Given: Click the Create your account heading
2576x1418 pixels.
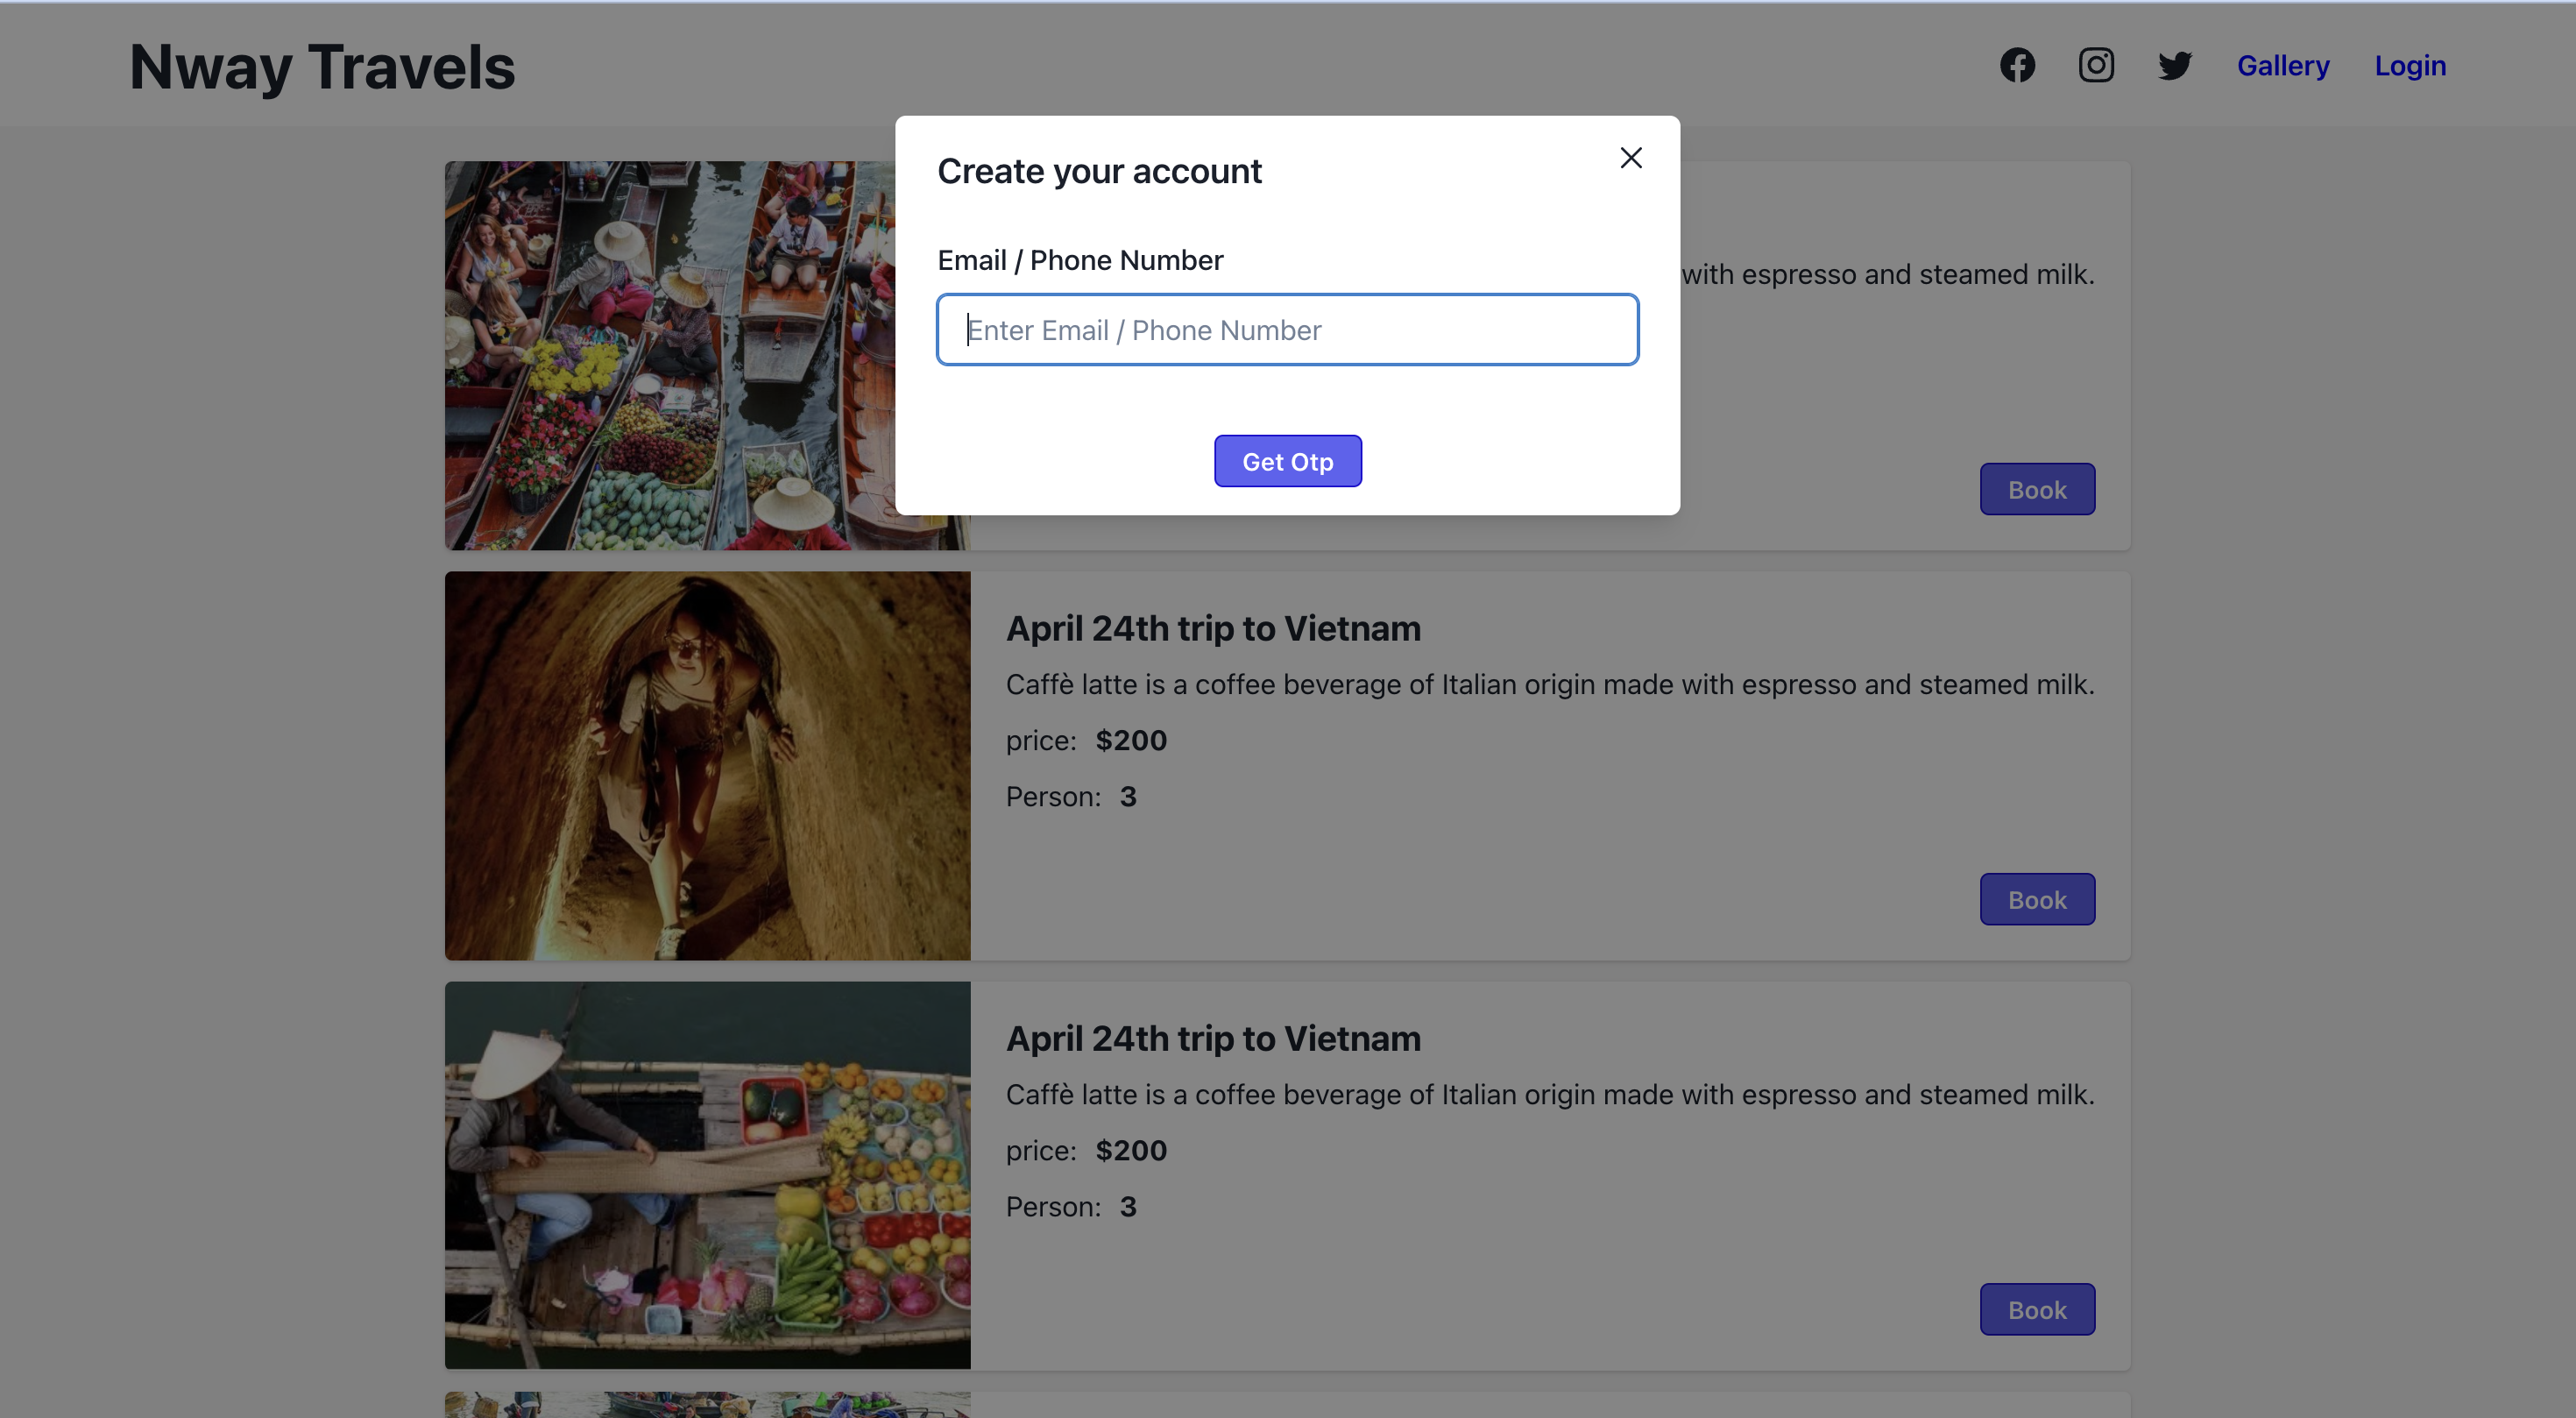Looking at the screenshot, I should [1099, 172].
